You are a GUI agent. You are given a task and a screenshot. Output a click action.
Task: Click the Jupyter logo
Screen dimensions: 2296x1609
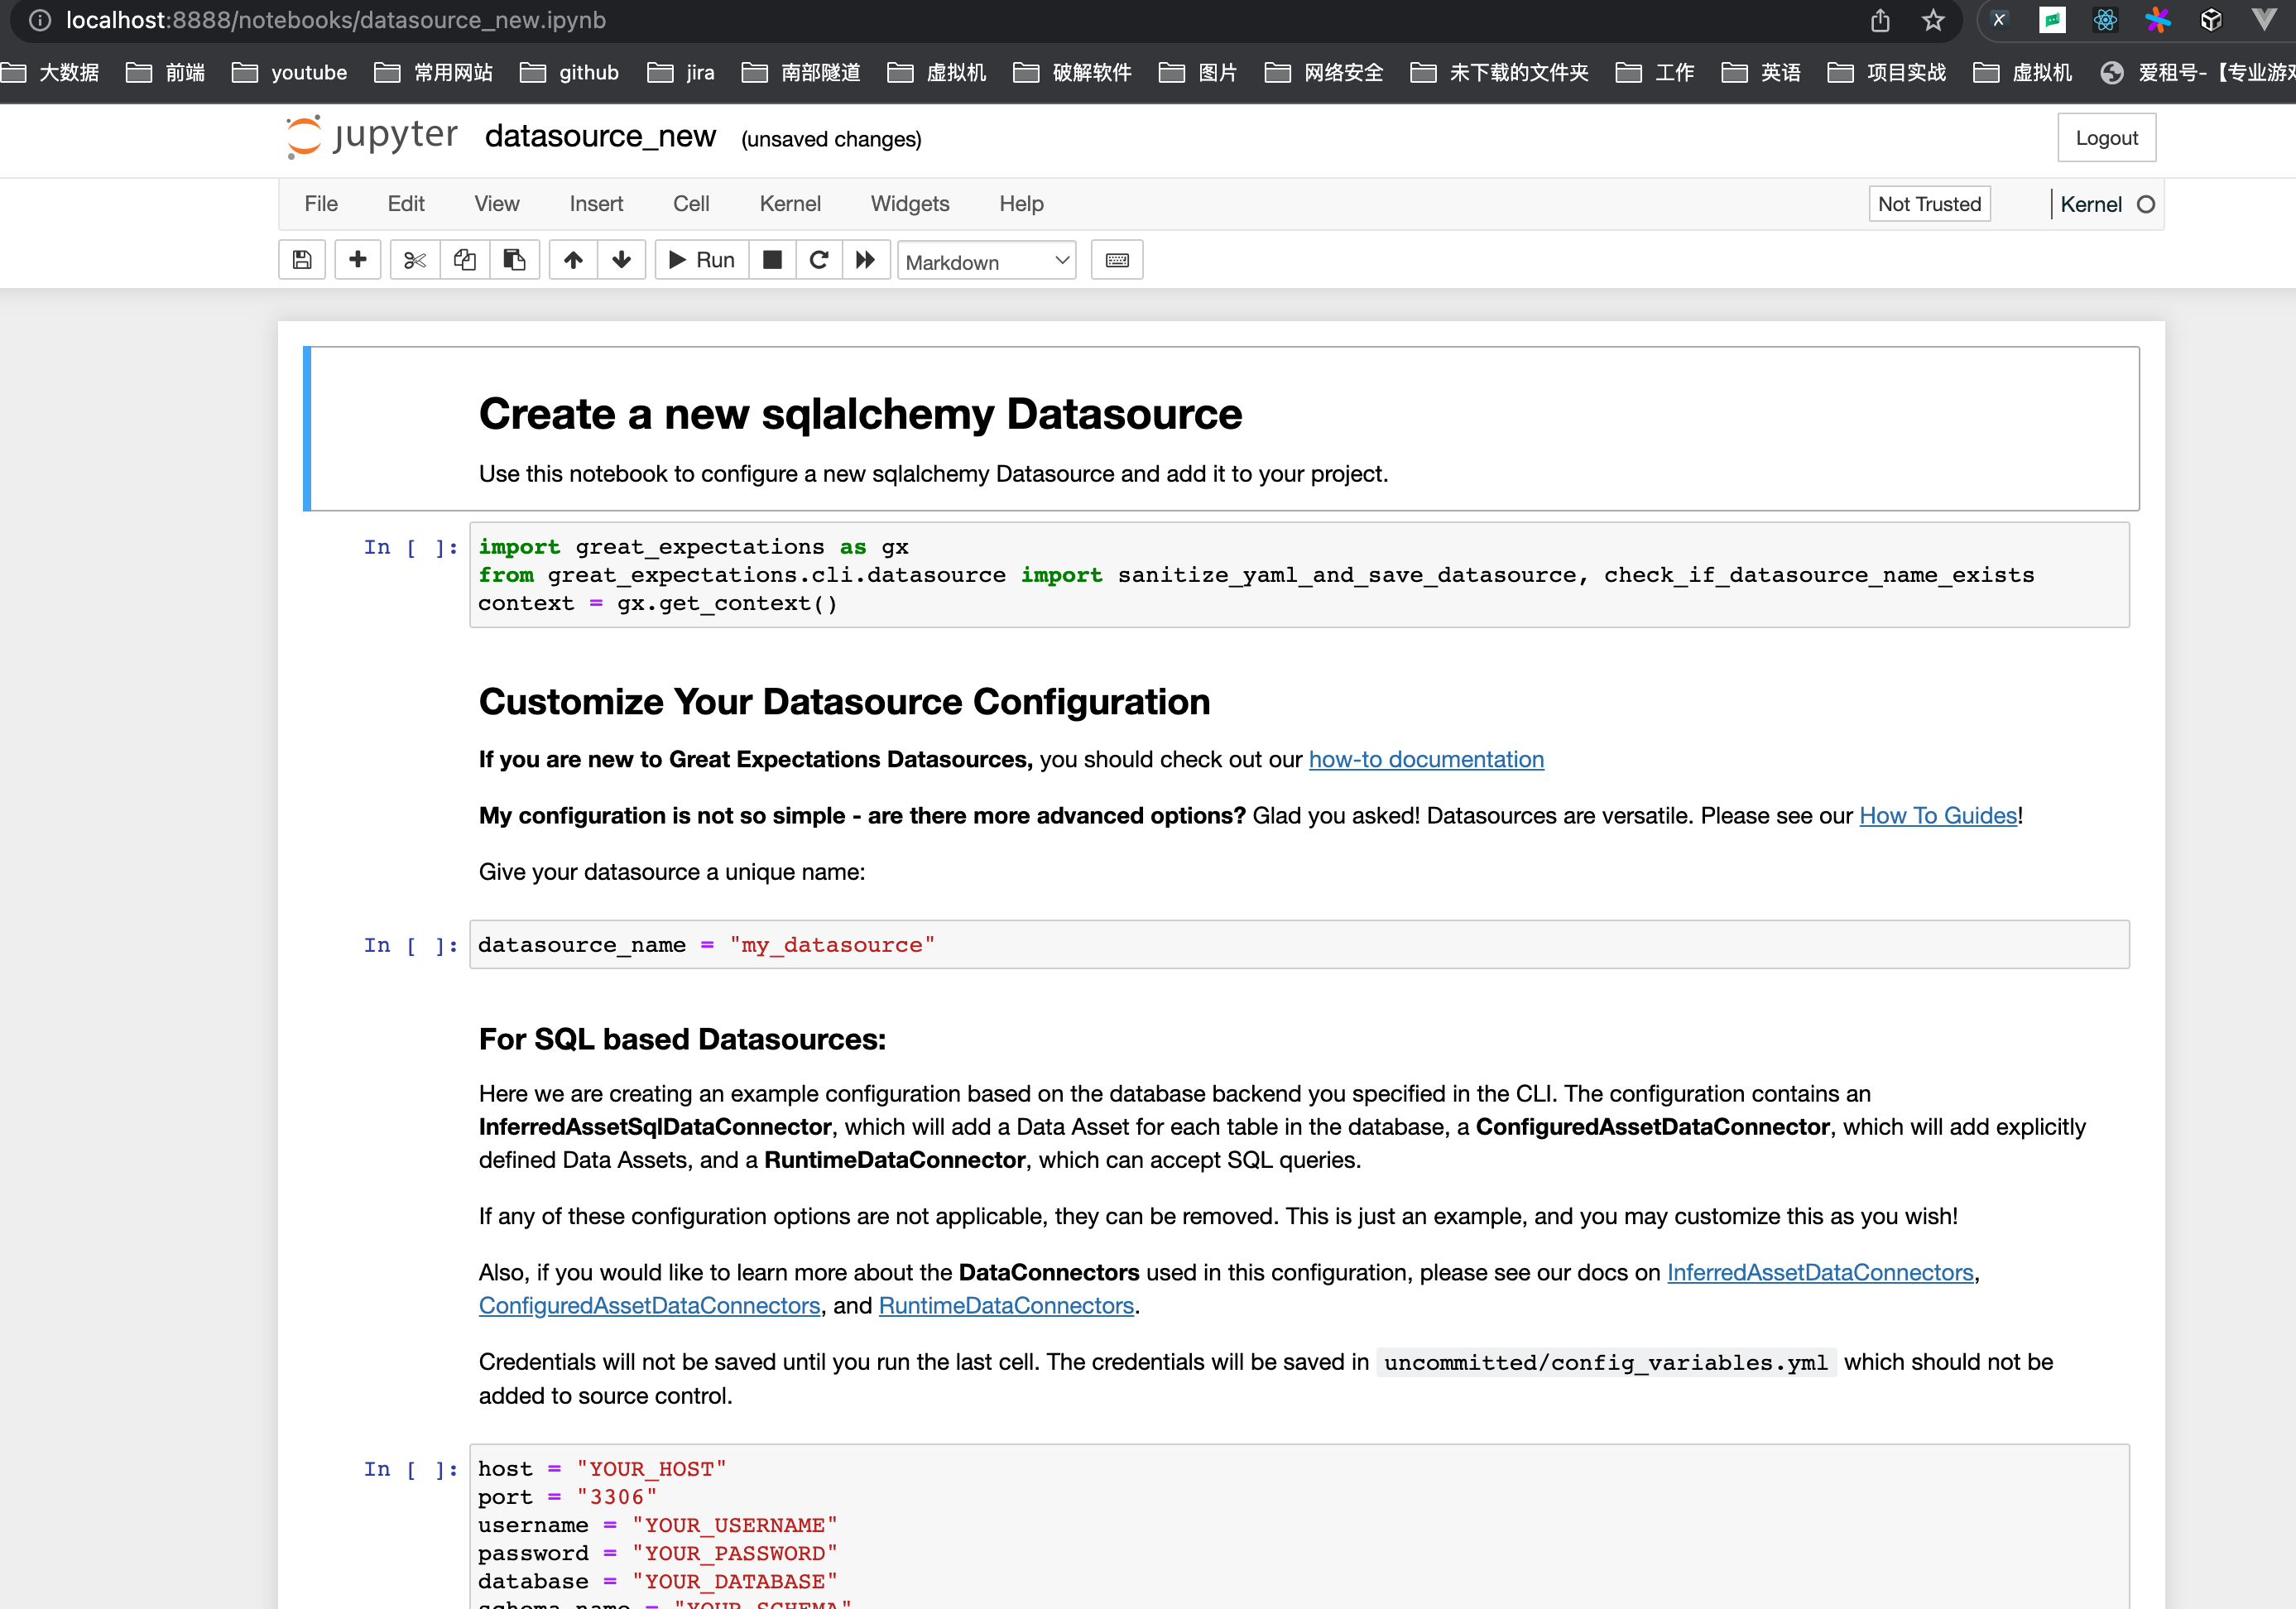[x=372, y=136]
